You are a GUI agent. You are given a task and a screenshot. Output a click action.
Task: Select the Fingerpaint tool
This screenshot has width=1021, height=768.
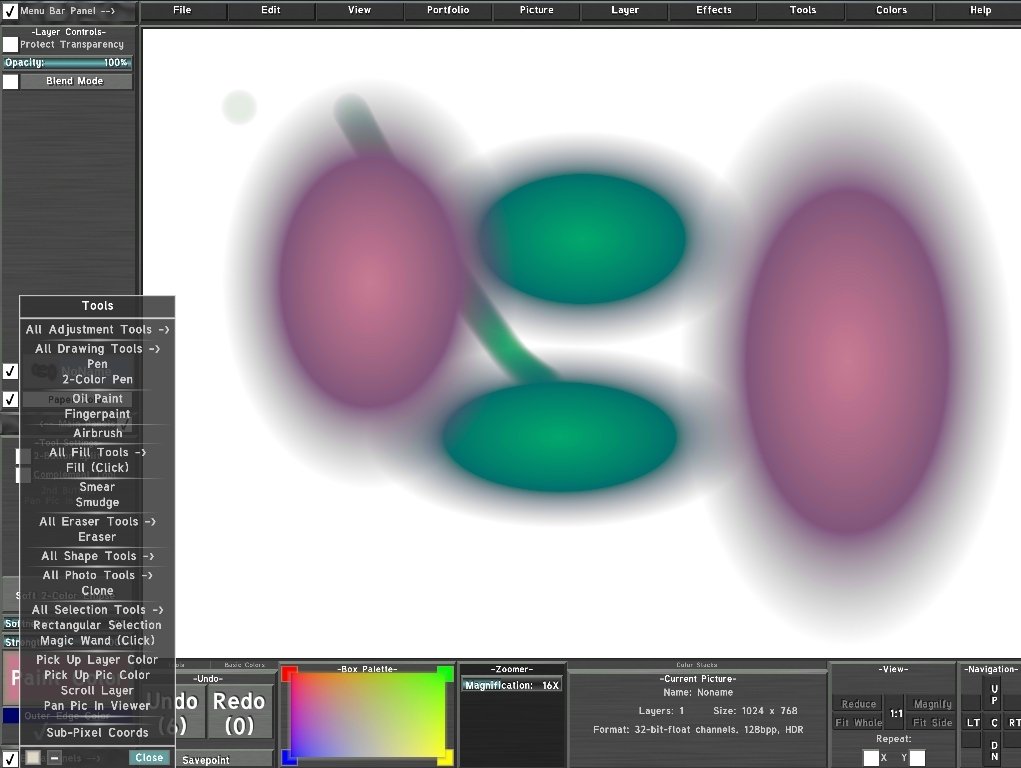[x=97, y=414]
